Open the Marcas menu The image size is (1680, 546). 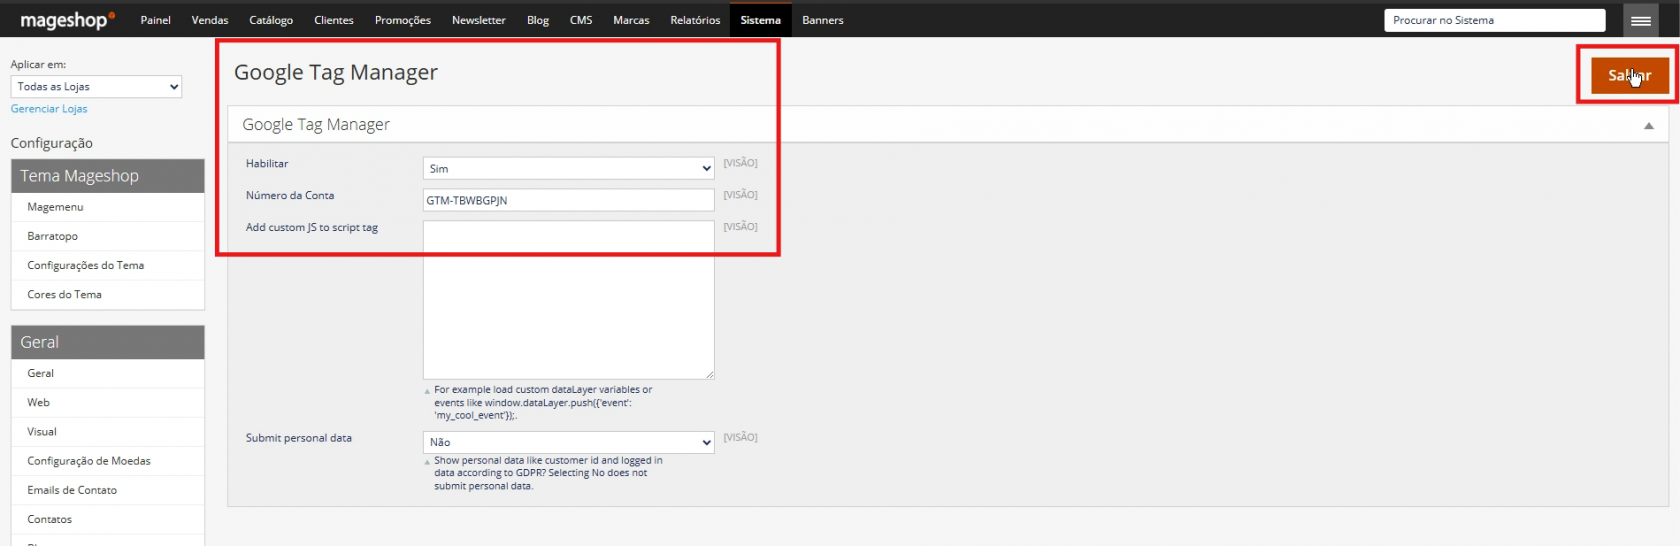[x=631, y=20]
